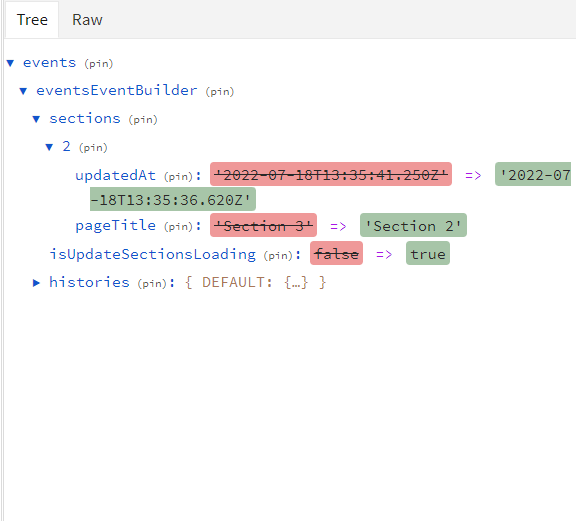Switch to the Tree tab
This screenshot has width=576, height=521.
[x=32, y=20]
